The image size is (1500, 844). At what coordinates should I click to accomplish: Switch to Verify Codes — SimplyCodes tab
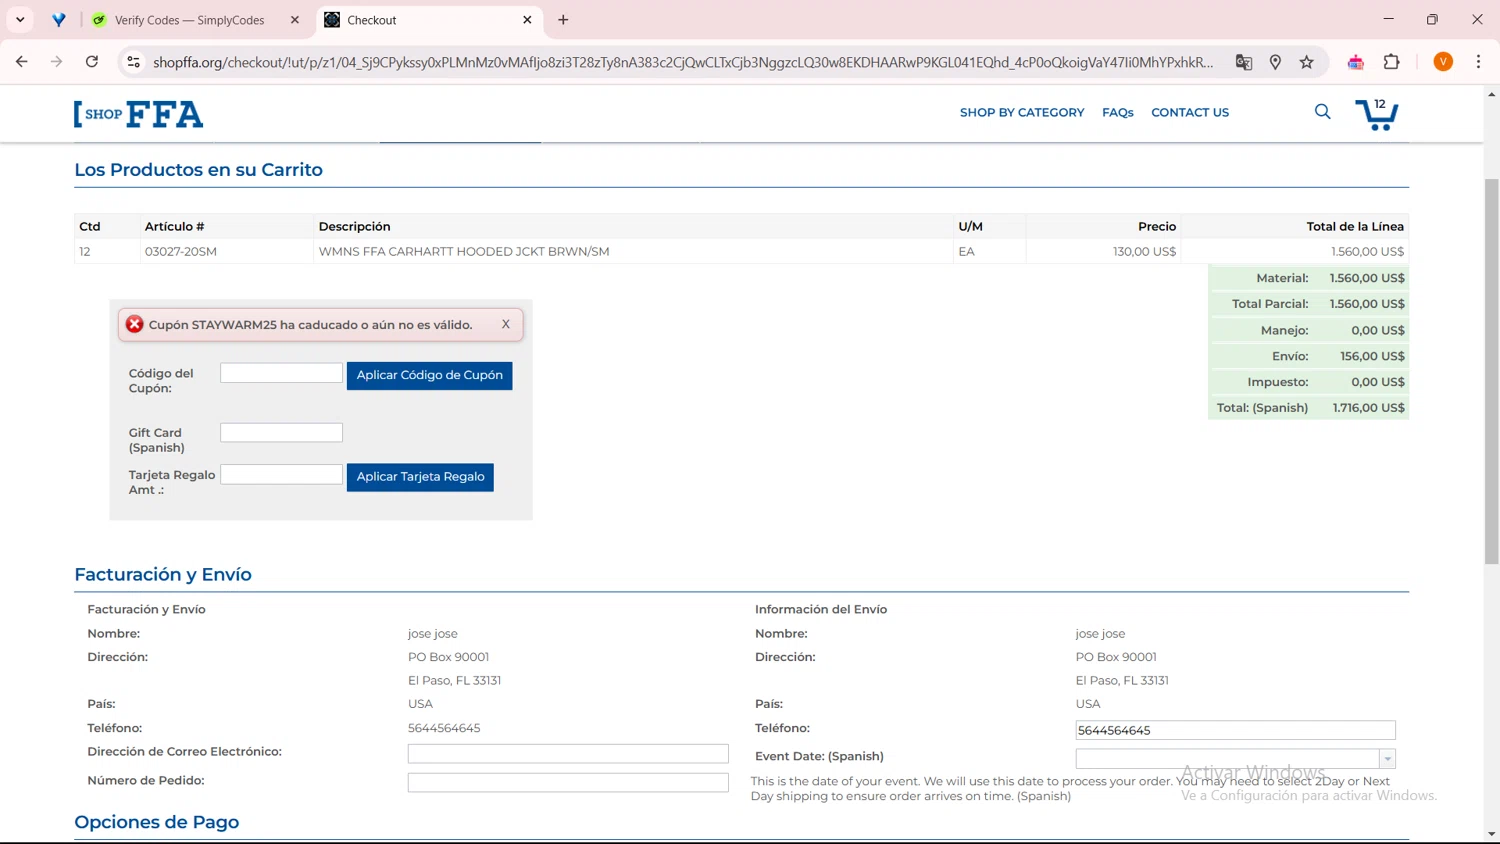189,20
